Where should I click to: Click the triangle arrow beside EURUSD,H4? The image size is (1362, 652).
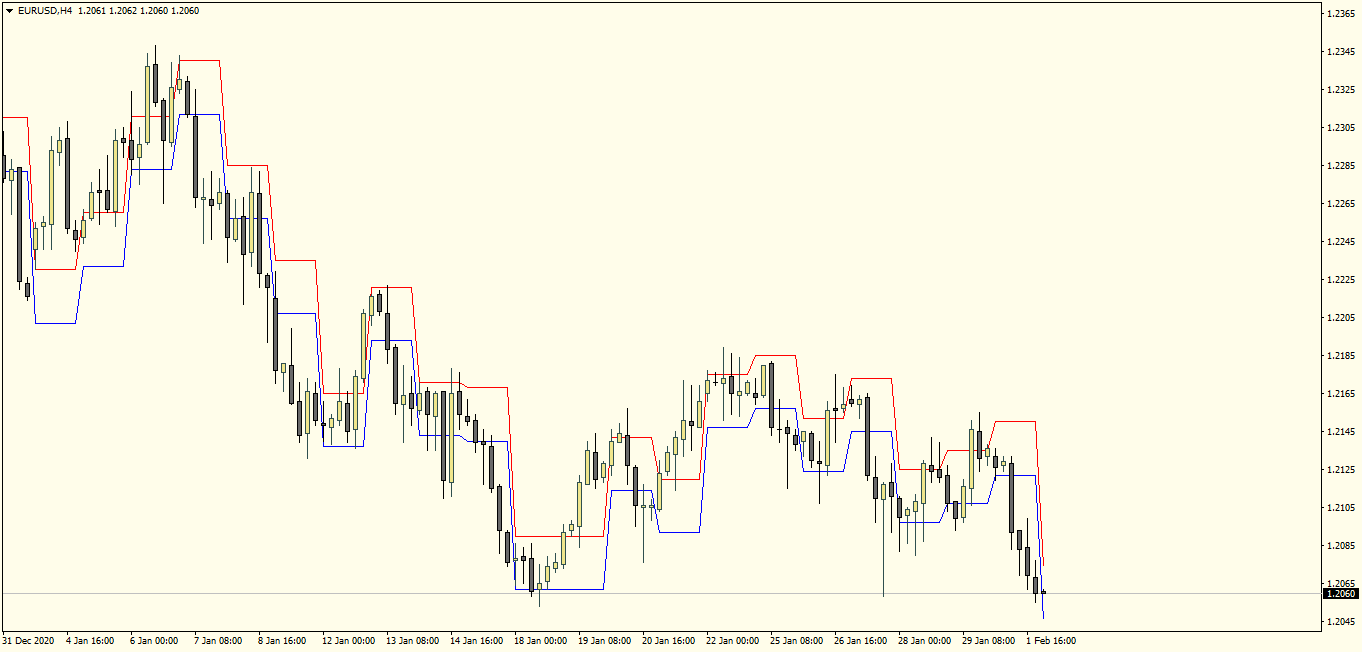pyautogui.click(x=9, y=11)
